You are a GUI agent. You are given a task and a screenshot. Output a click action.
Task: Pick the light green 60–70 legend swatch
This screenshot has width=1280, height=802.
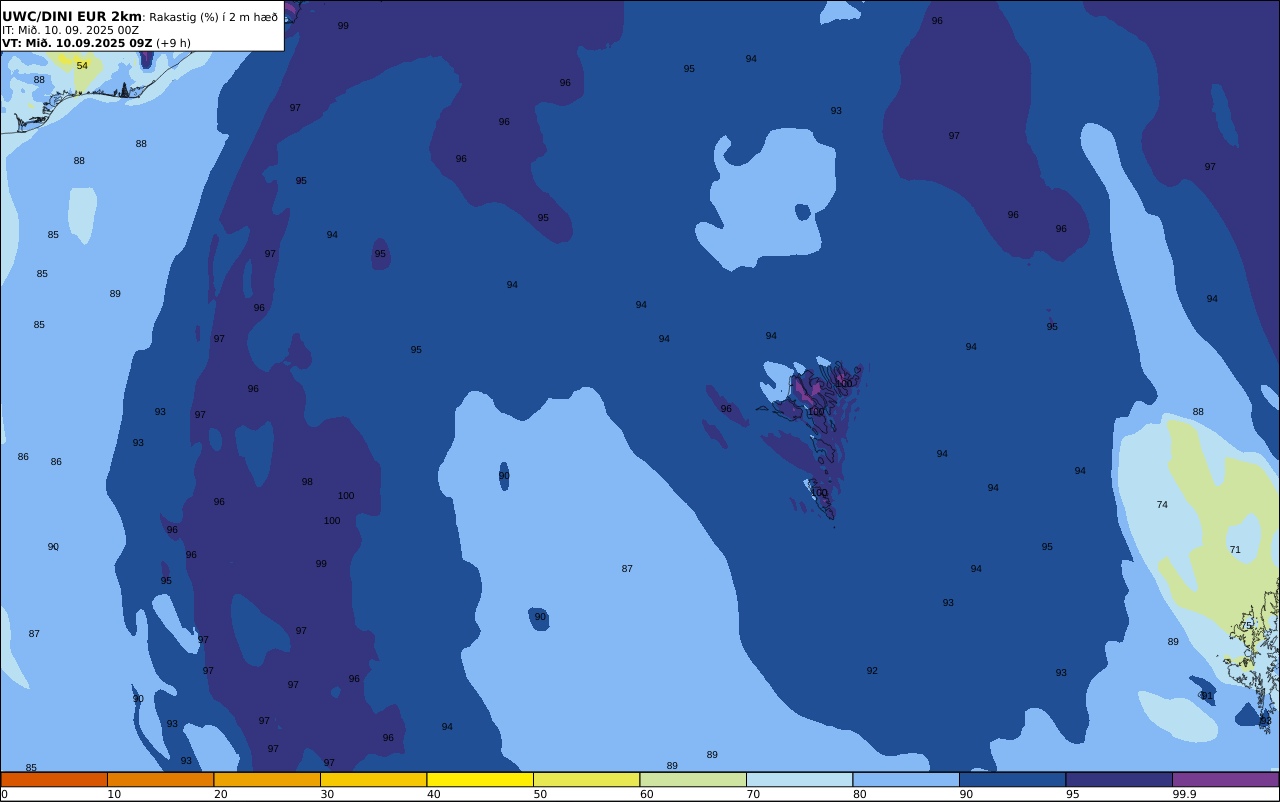pos(693,779)
